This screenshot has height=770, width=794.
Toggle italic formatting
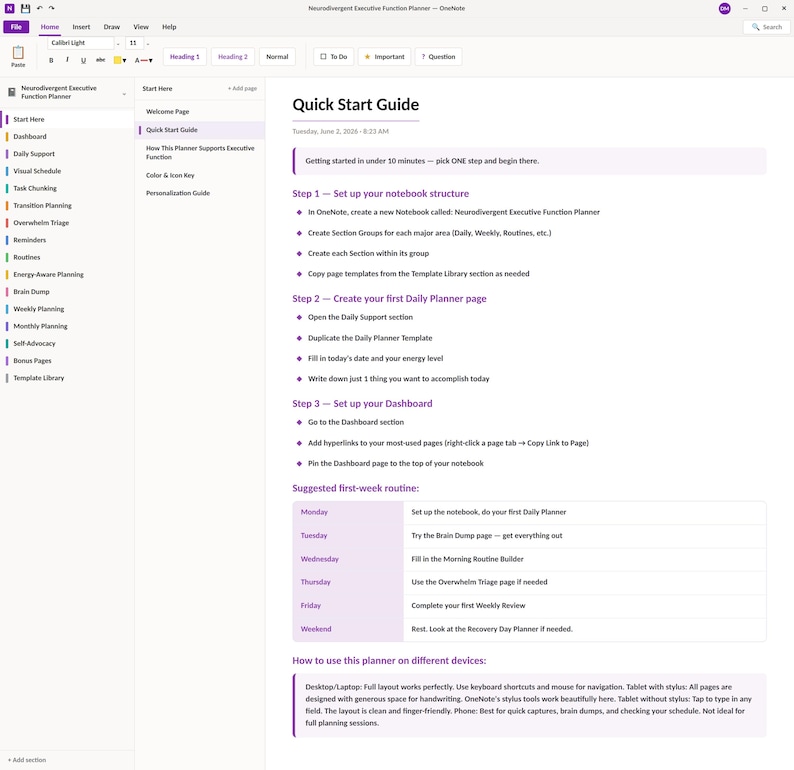tap(67, 60)
